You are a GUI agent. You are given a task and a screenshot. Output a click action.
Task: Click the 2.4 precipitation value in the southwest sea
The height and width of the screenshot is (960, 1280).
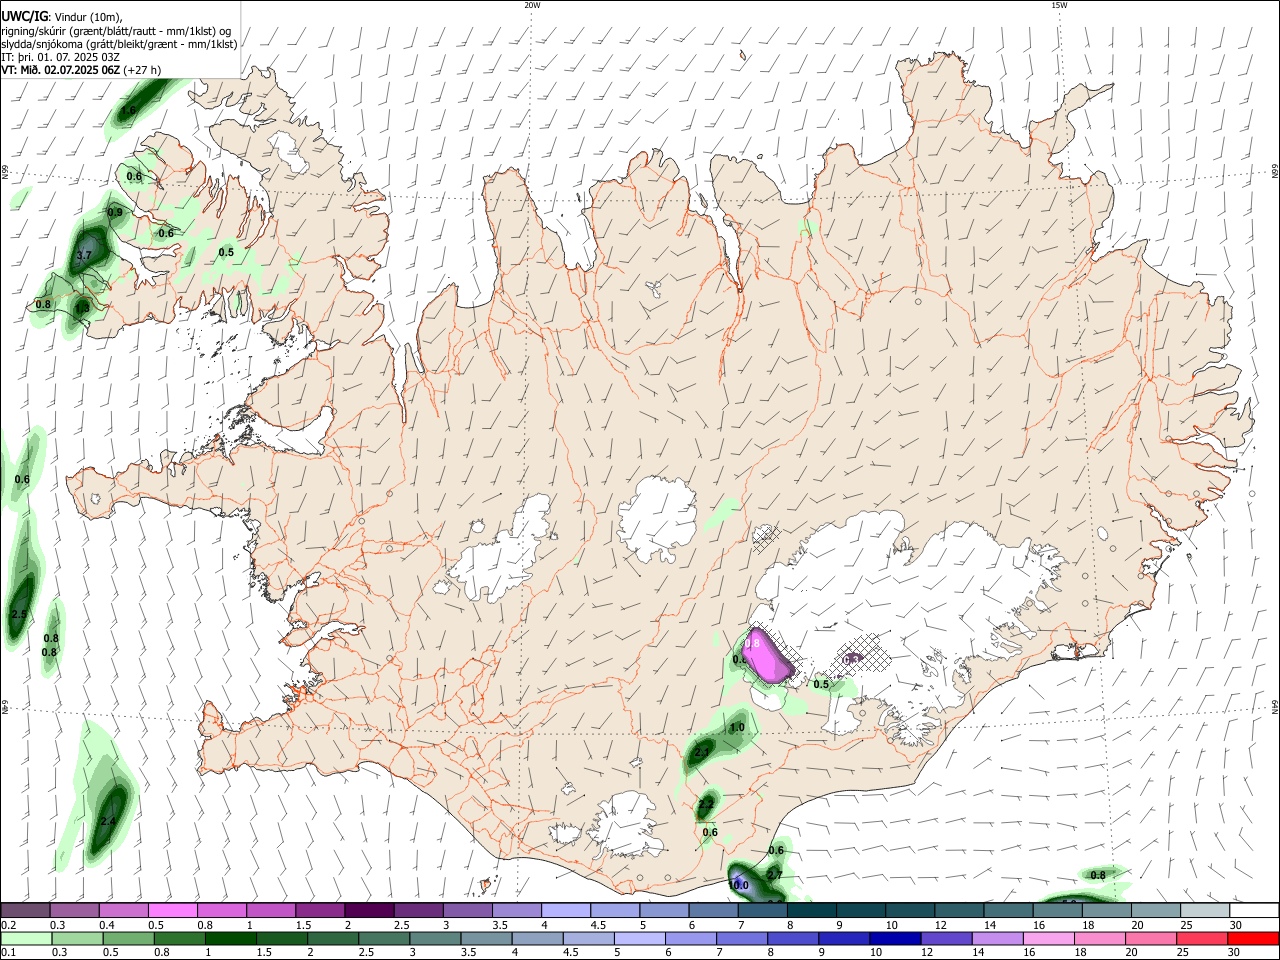[108, 822]
